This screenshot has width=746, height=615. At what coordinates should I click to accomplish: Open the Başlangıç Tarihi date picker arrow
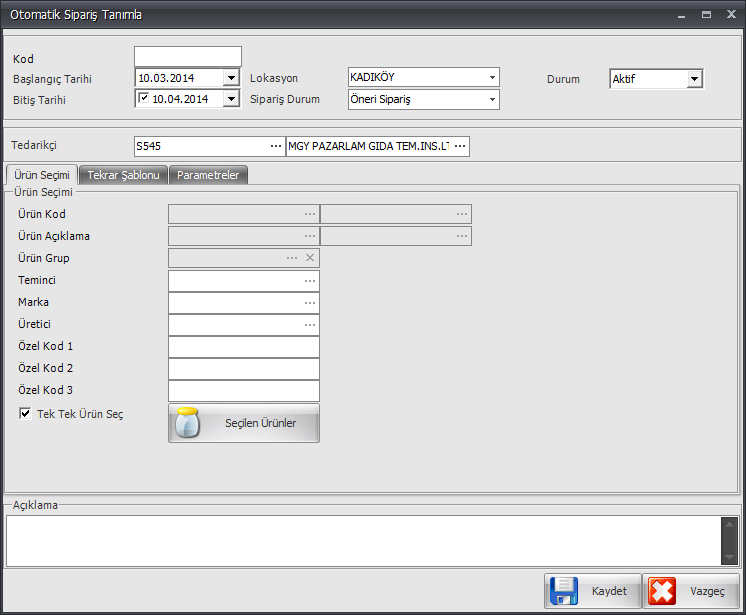tap(232, 77)
